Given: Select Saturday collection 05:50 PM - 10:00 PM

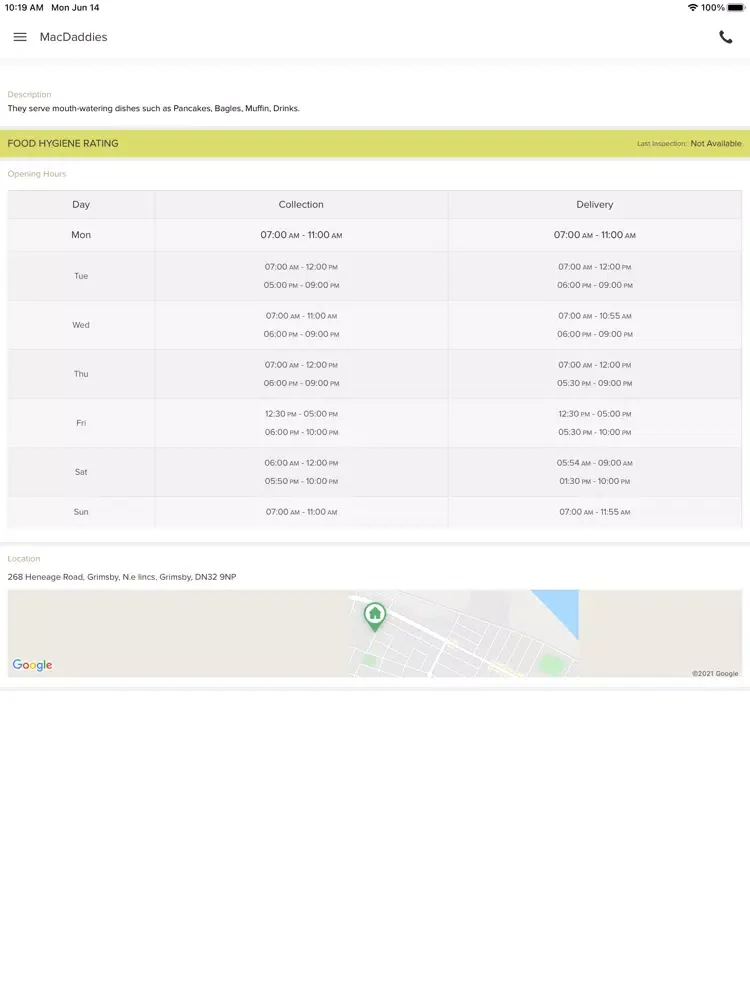Looking at the screenshot, I should coord(301,482).
